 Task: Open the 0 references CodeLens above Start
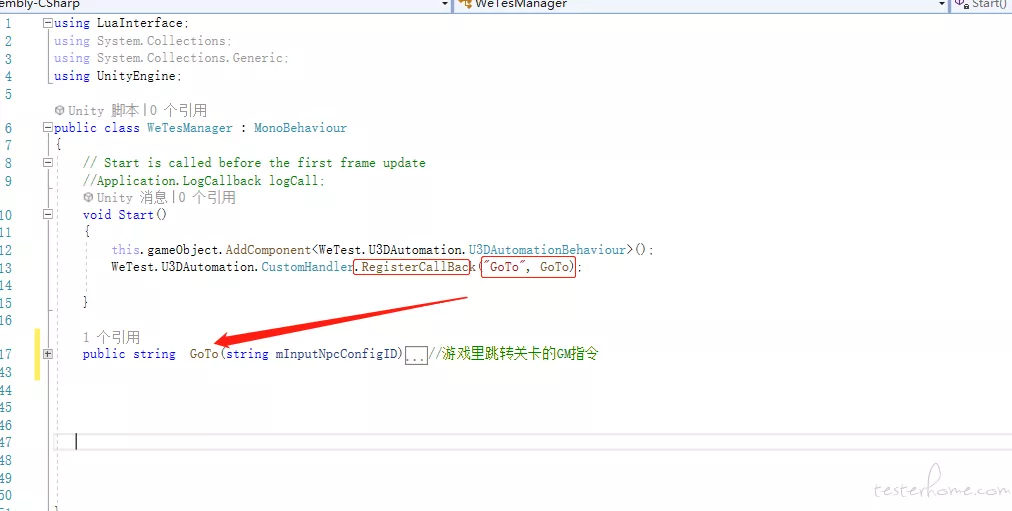[x=207, y=197]
